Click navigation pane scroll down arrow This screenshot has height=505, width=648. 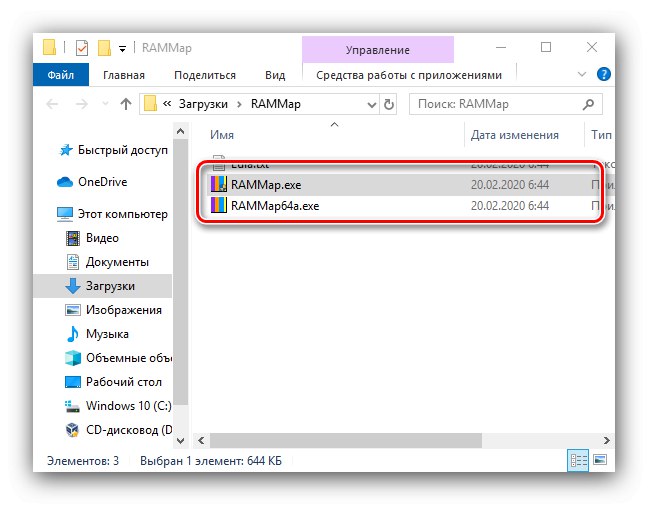[180, 441]
